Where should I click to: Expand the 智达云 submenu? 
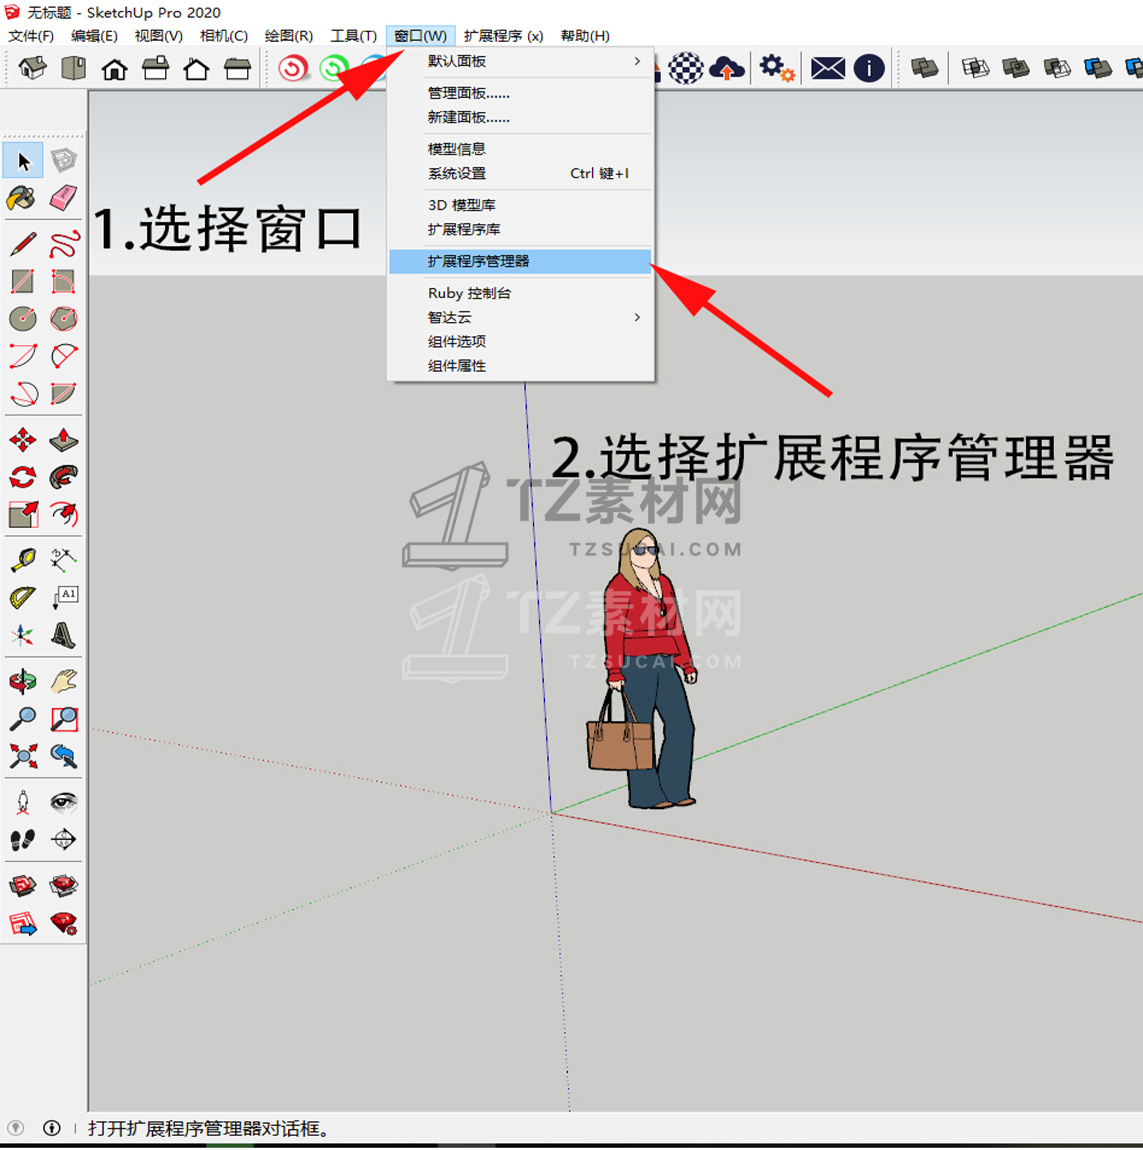click(521, 318)
